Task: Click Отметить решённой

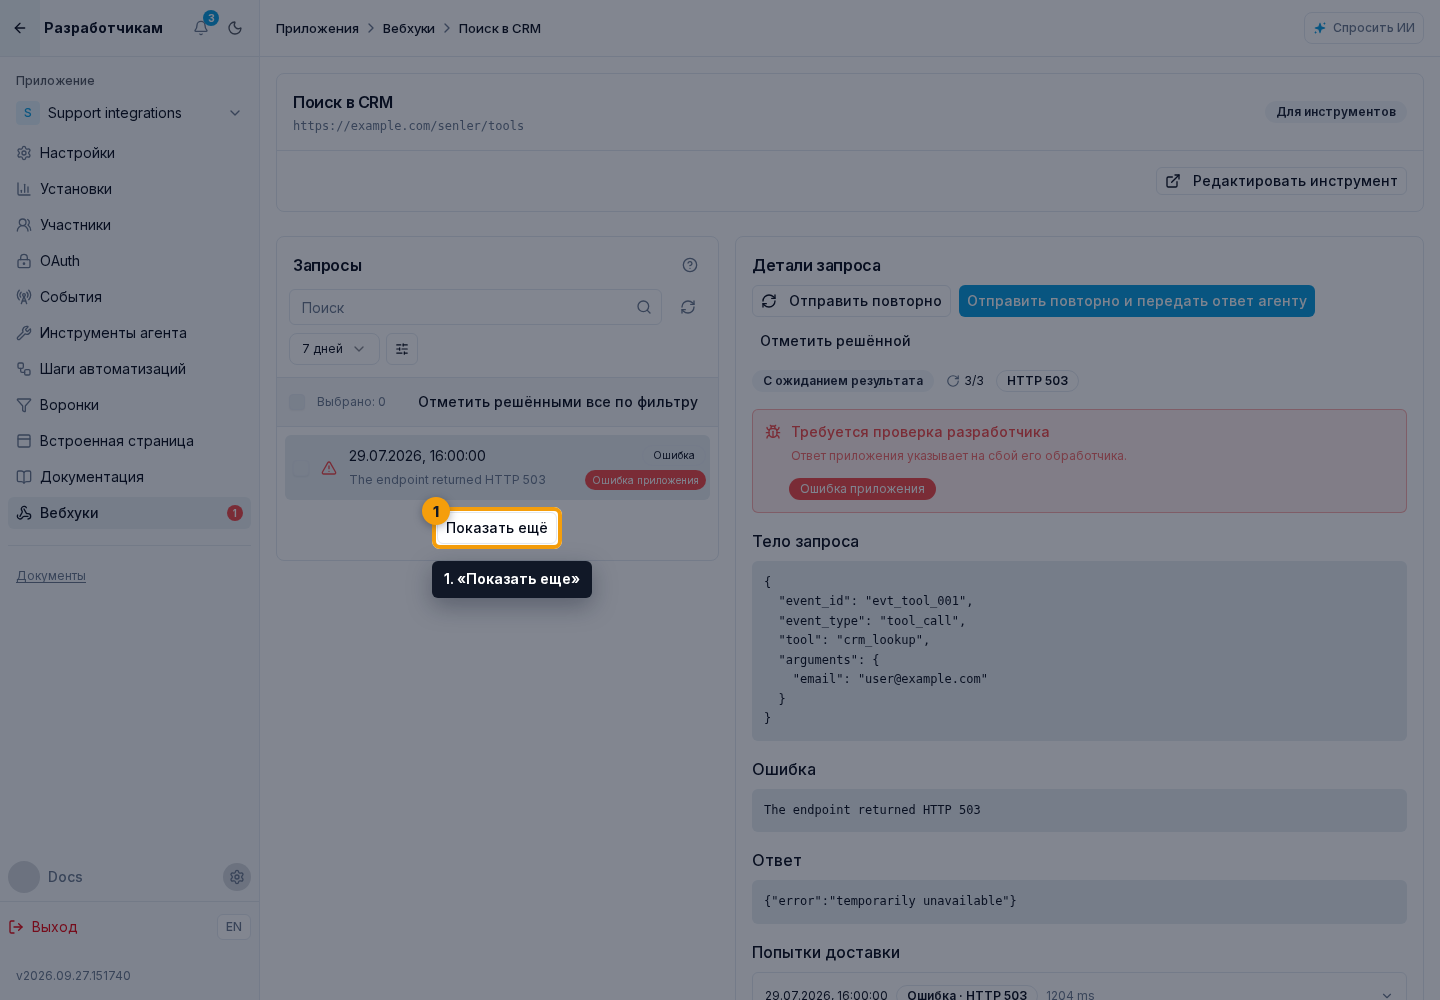Action: (835, 341)
